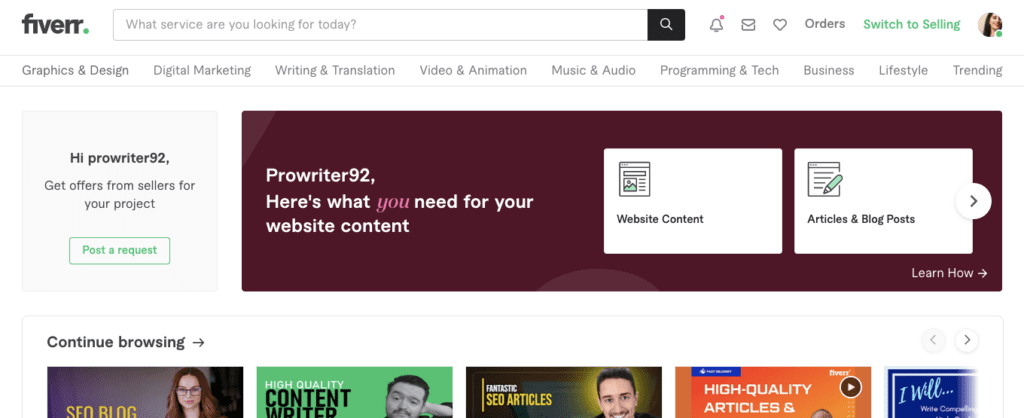Open the SEO Blog gig thumbnail

[145, 392]
